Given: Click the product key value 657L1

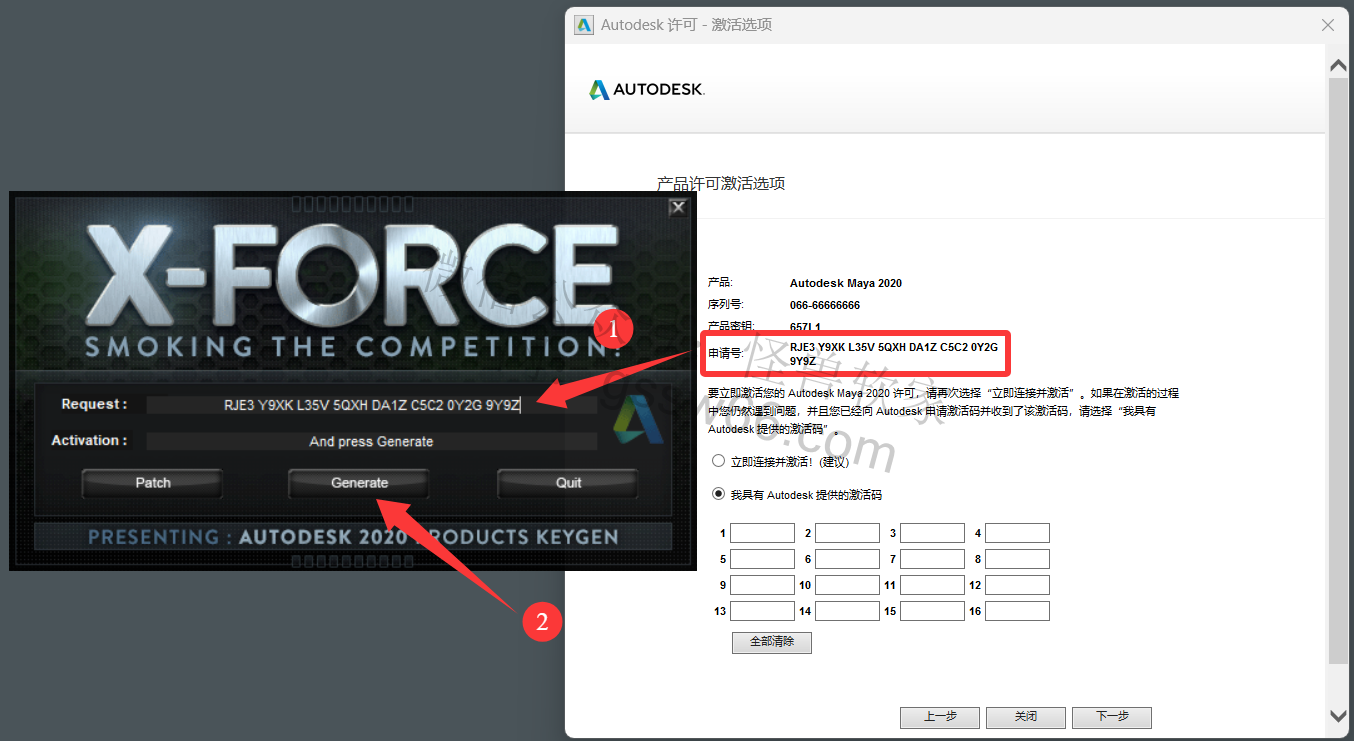Looking at the screenshot, I should 805,327.
